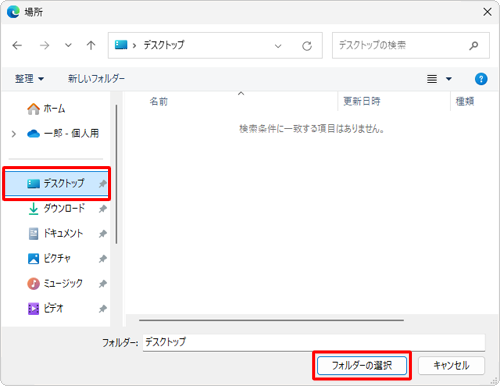Sort by the 更新日時 column header
This screenshot has width=500, height=386.
click(x=362, y=101)
